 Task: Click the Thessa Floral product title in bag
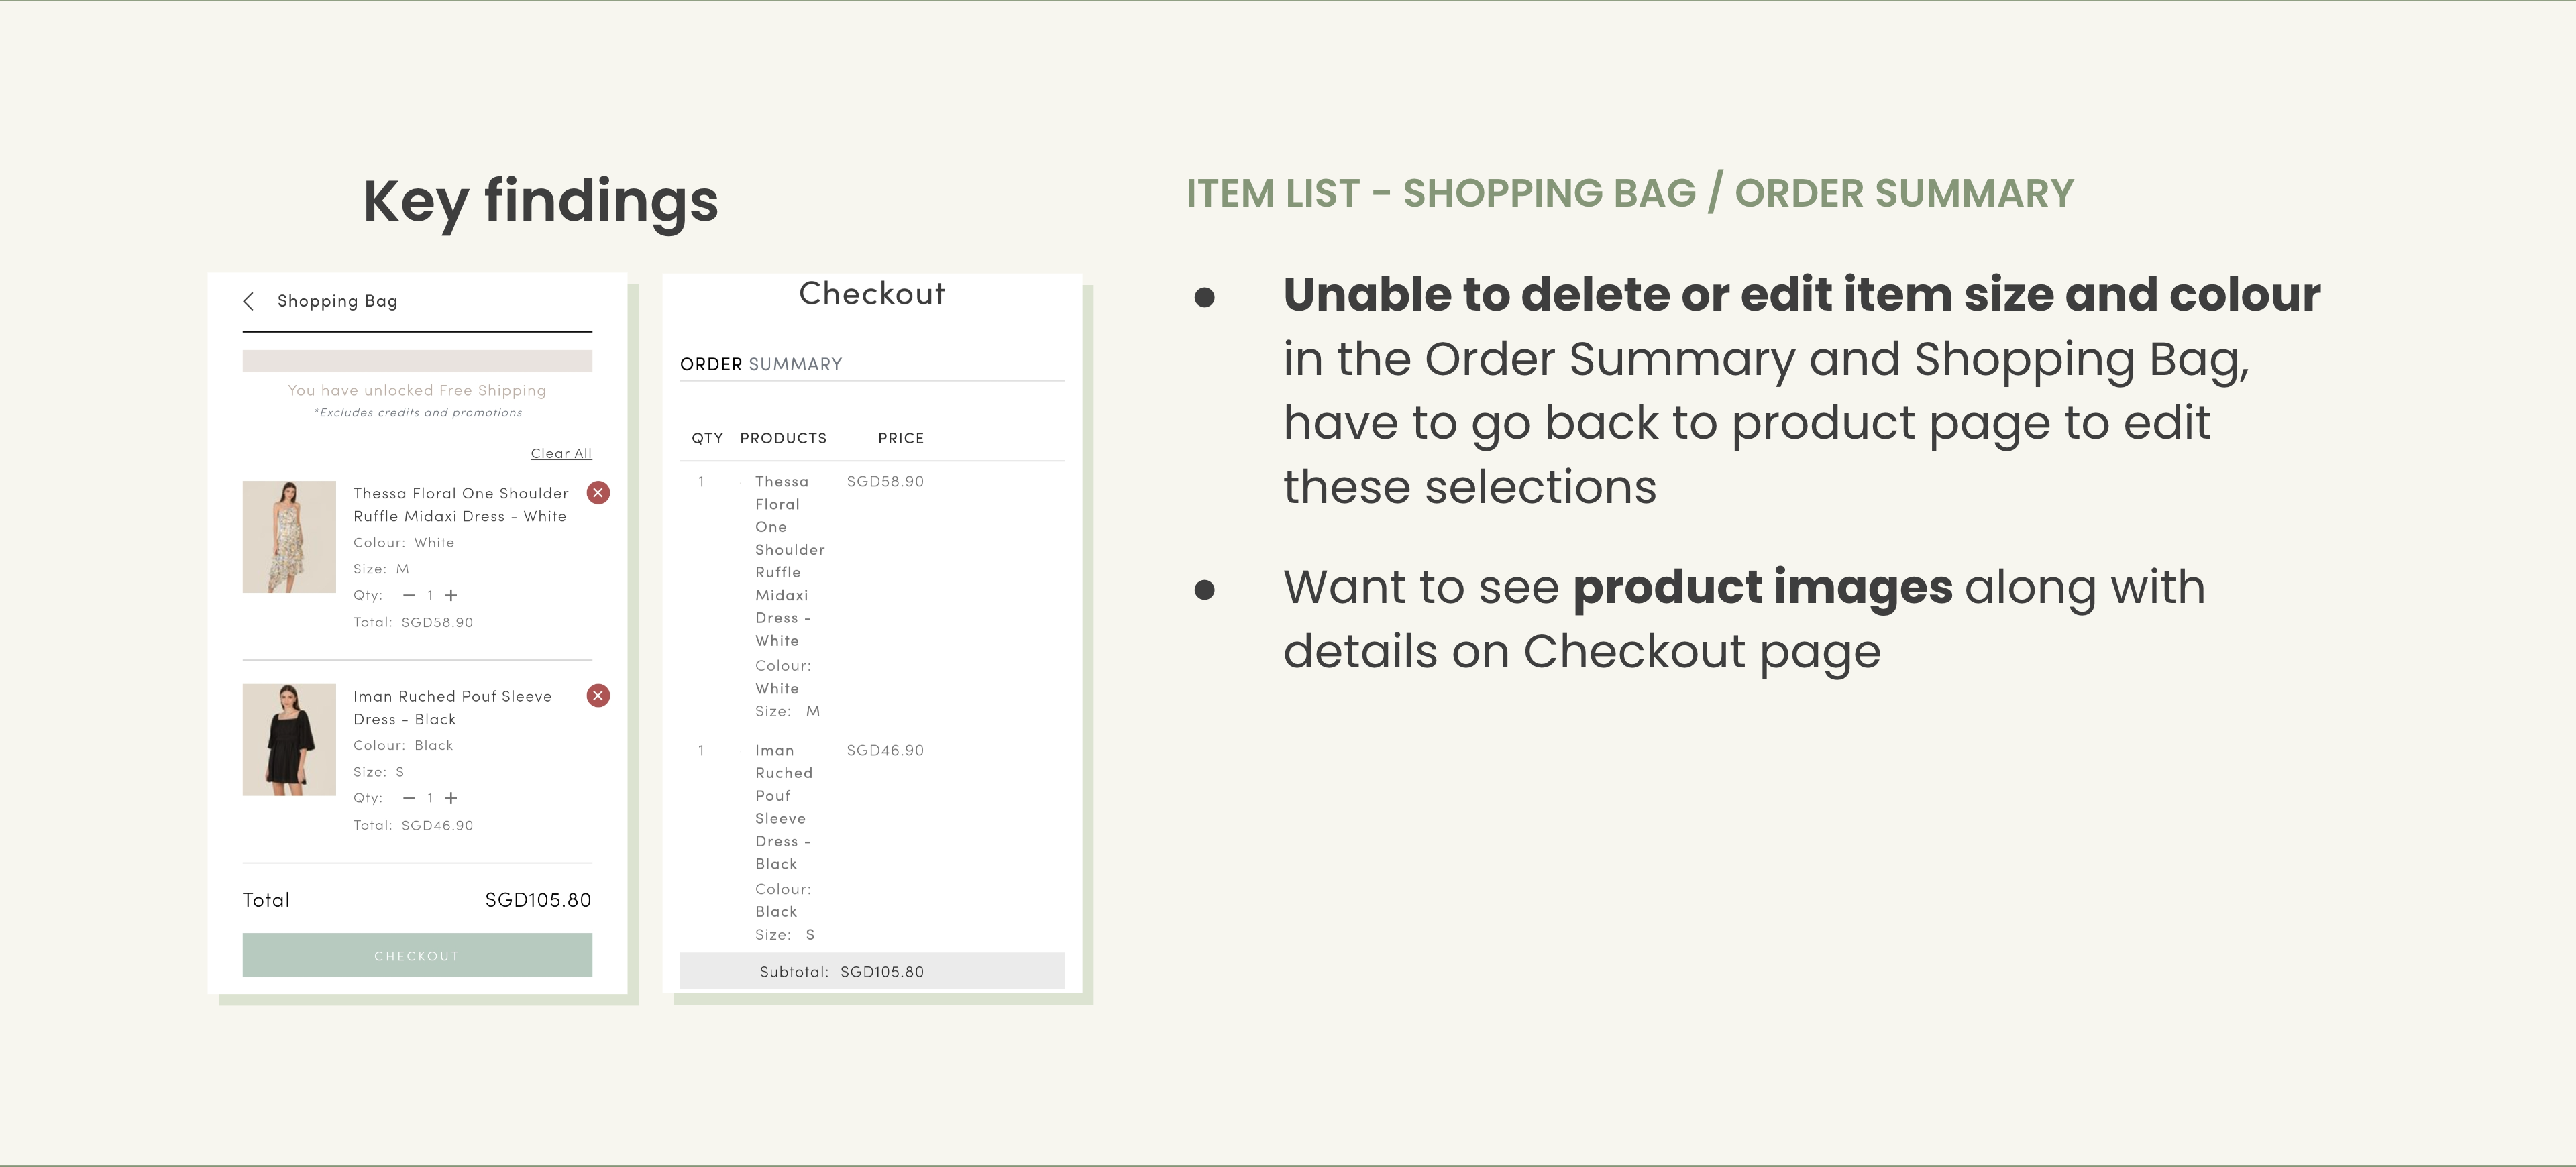point(460,505)
